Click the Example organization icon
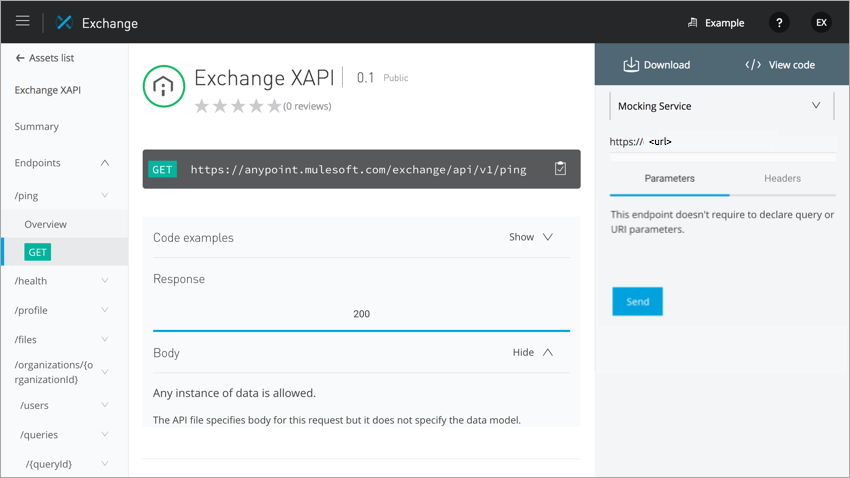 pos(692,23)
